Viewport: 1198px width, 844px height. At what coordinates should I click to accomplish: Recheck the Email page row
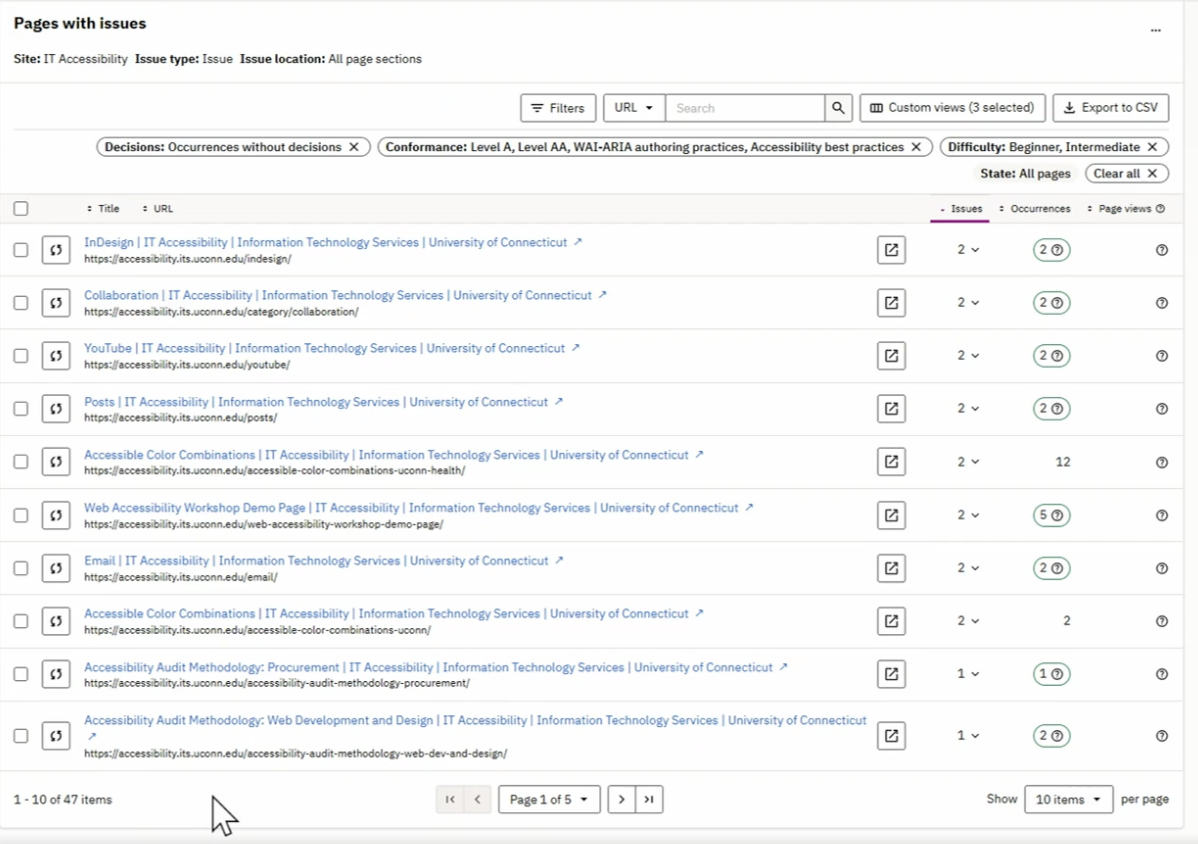(56, 568)
